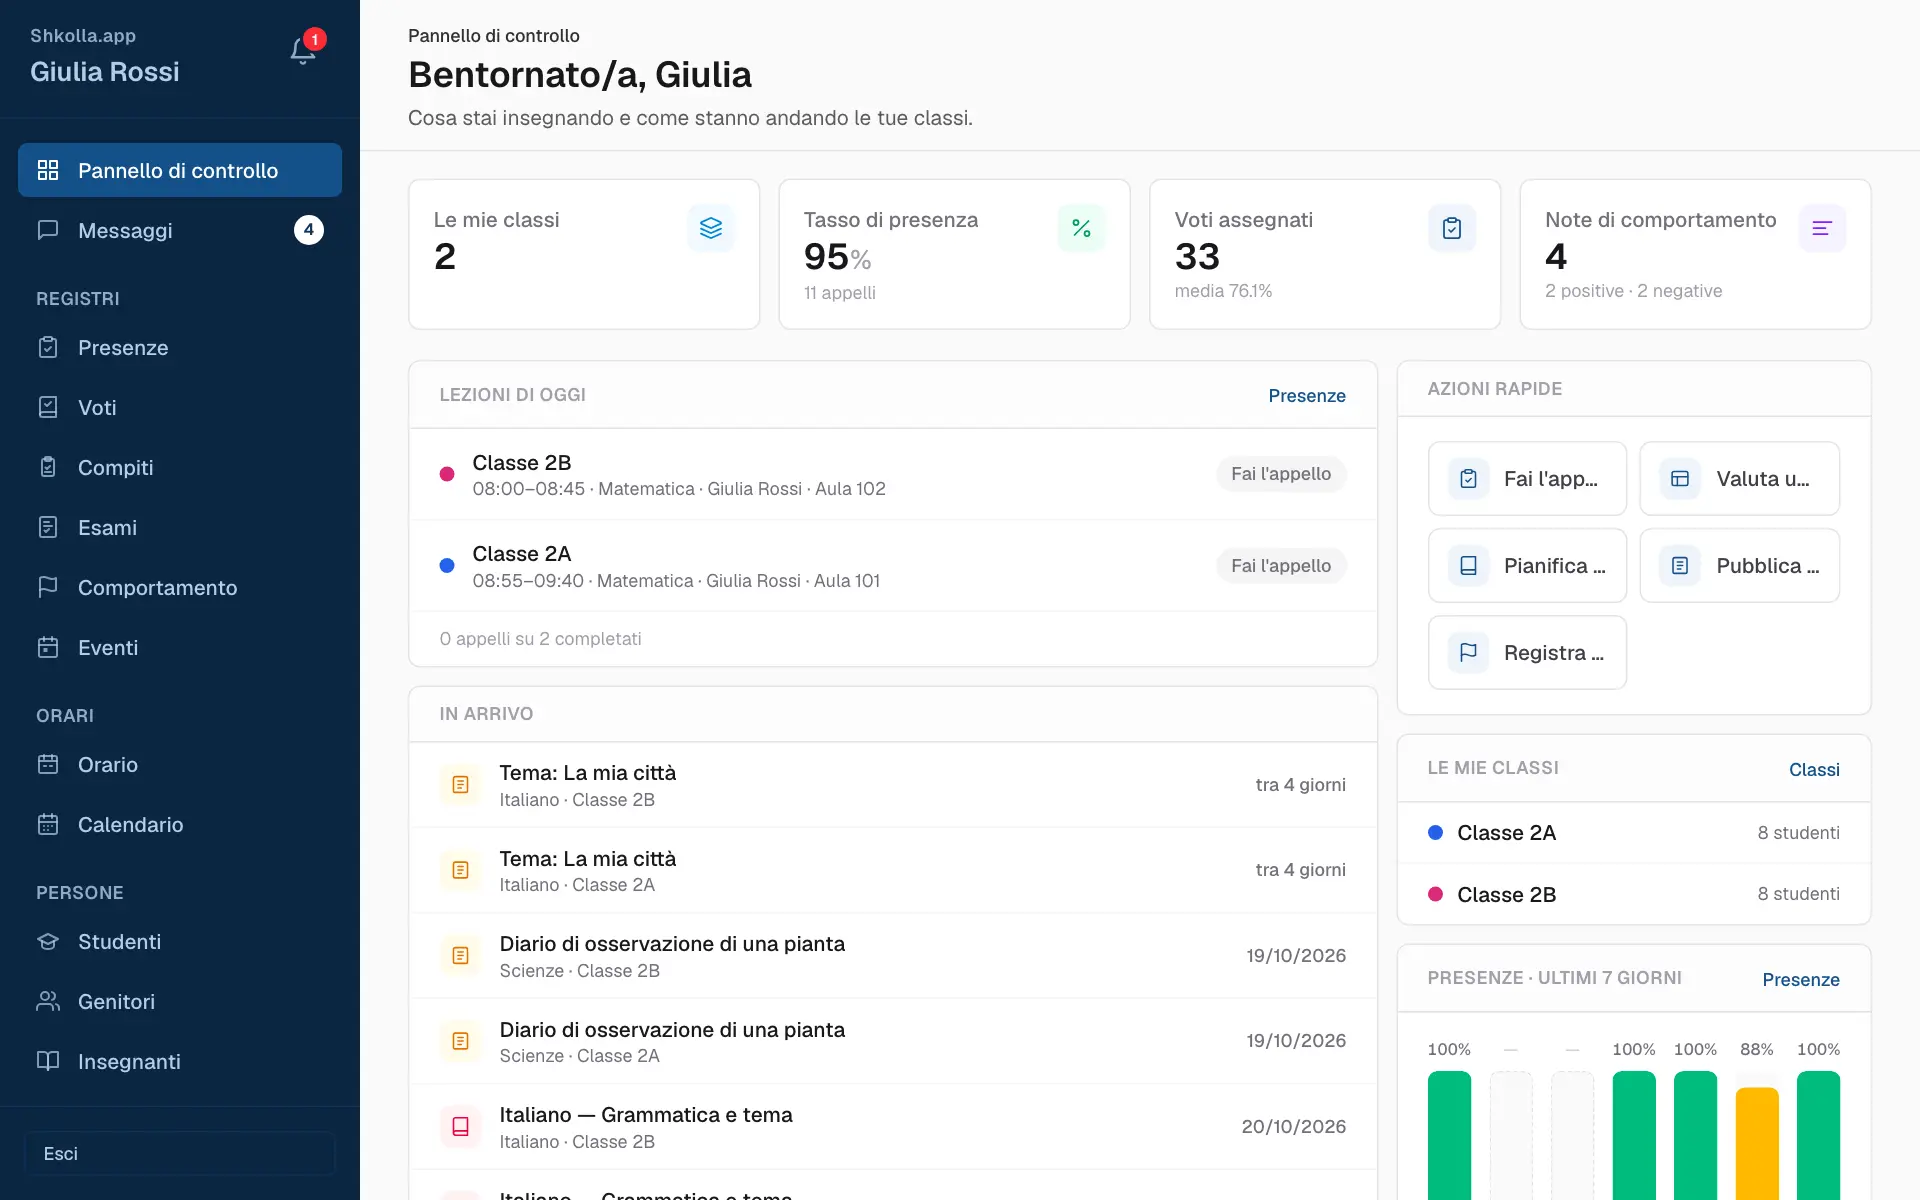Click the Messaggi chat bubble icon
The image size is (1920, 1200).
(48, 230)
